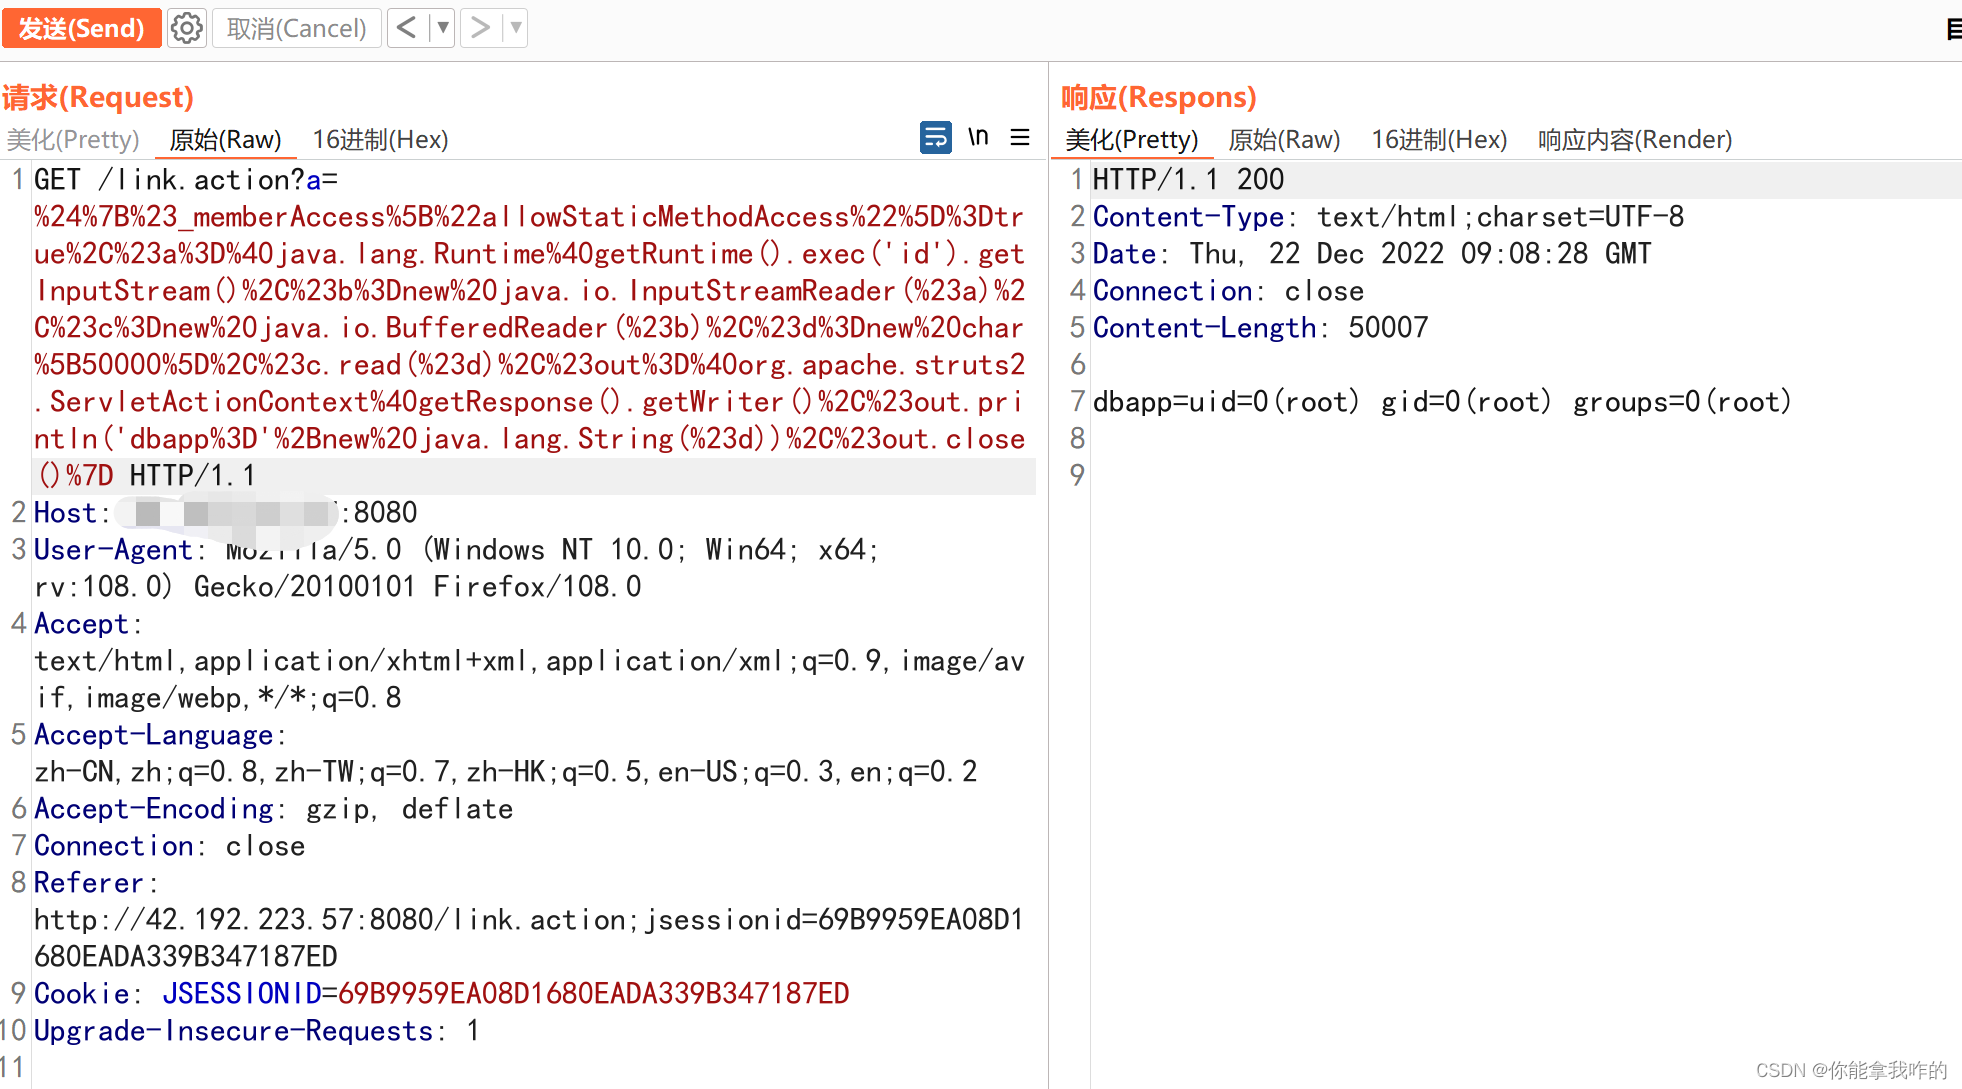
Task: Click the layout icon at top right
Action: pos(1953,29)
